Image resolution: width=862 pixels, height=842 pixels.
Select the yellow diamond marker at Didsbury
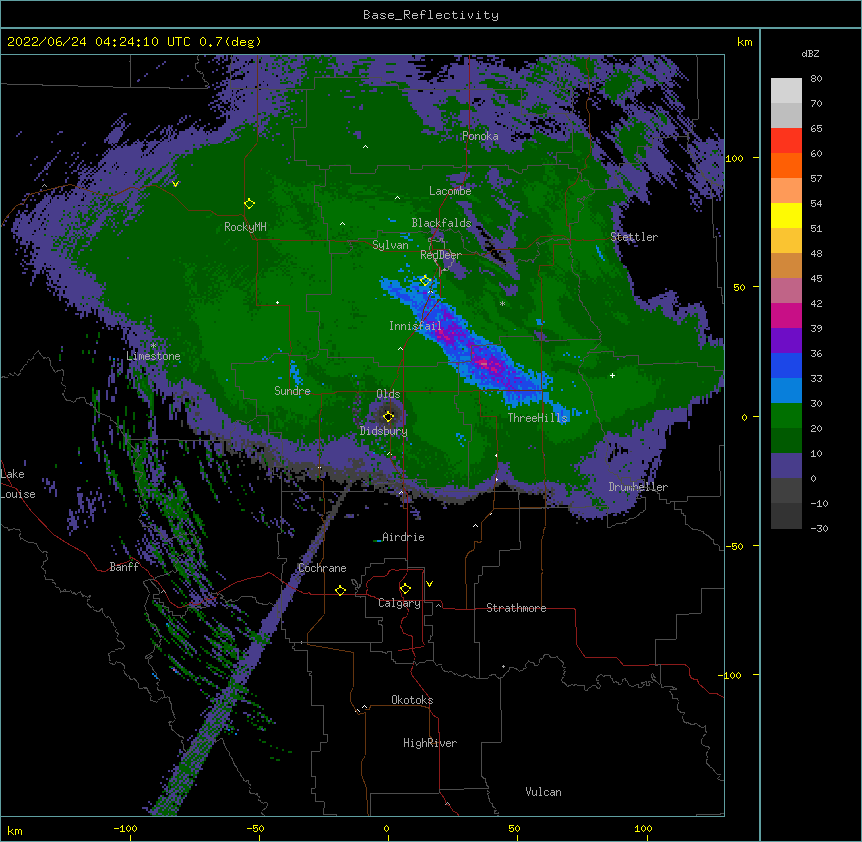(388, 416)
